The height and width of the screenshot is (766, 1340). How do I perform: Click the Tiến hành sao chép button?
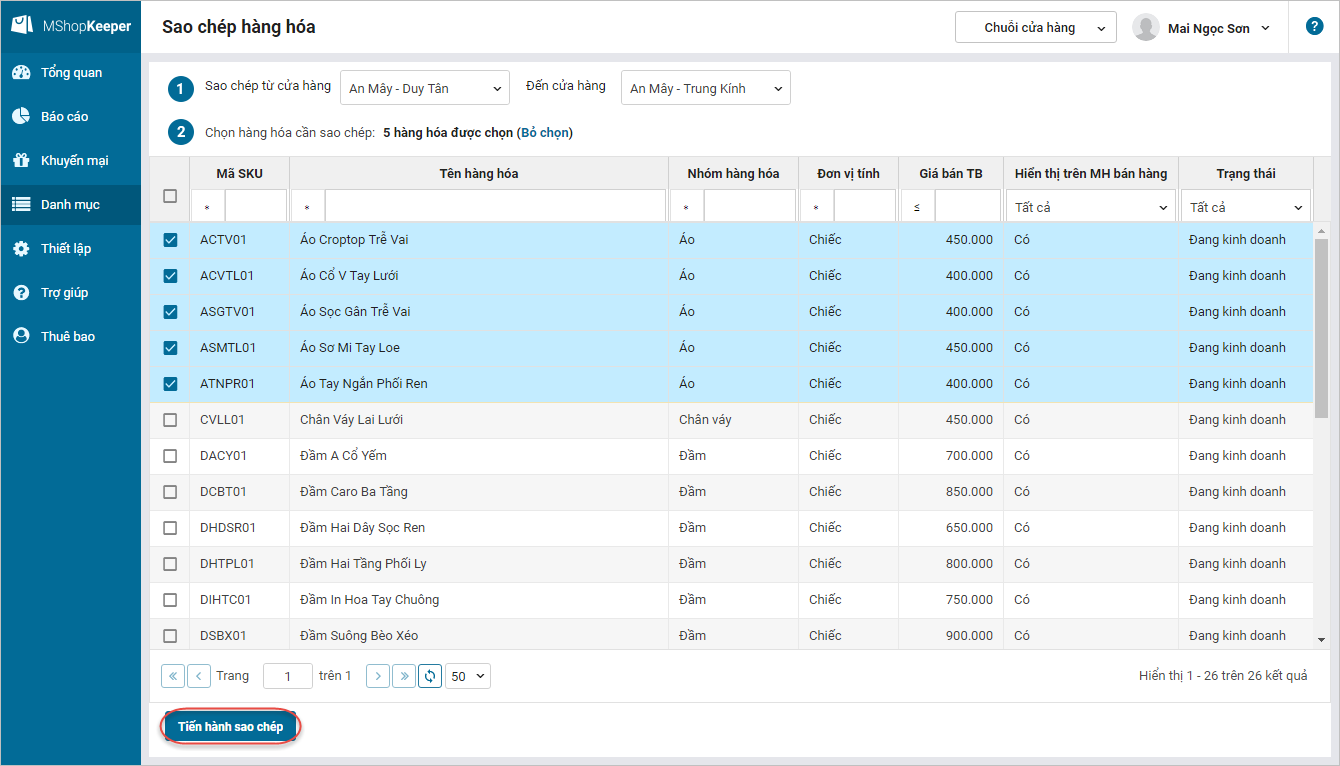(231, 727)
